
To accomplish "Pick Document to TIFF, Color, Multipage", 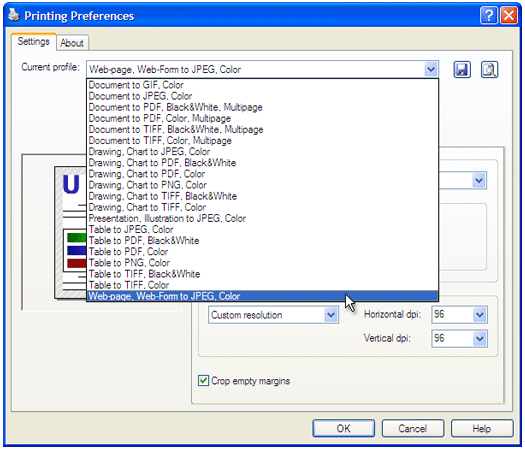I will click(x=262, y=140).
